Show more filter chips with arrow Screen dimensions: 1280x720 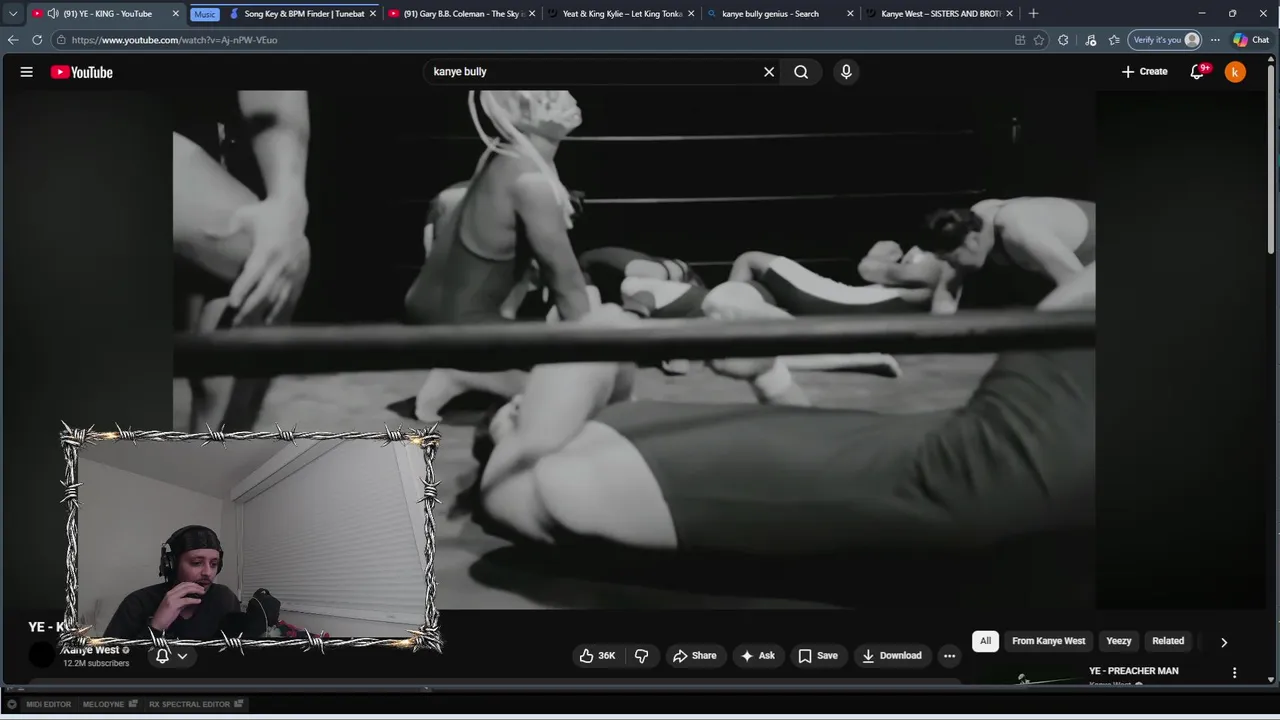(1224, 642)
